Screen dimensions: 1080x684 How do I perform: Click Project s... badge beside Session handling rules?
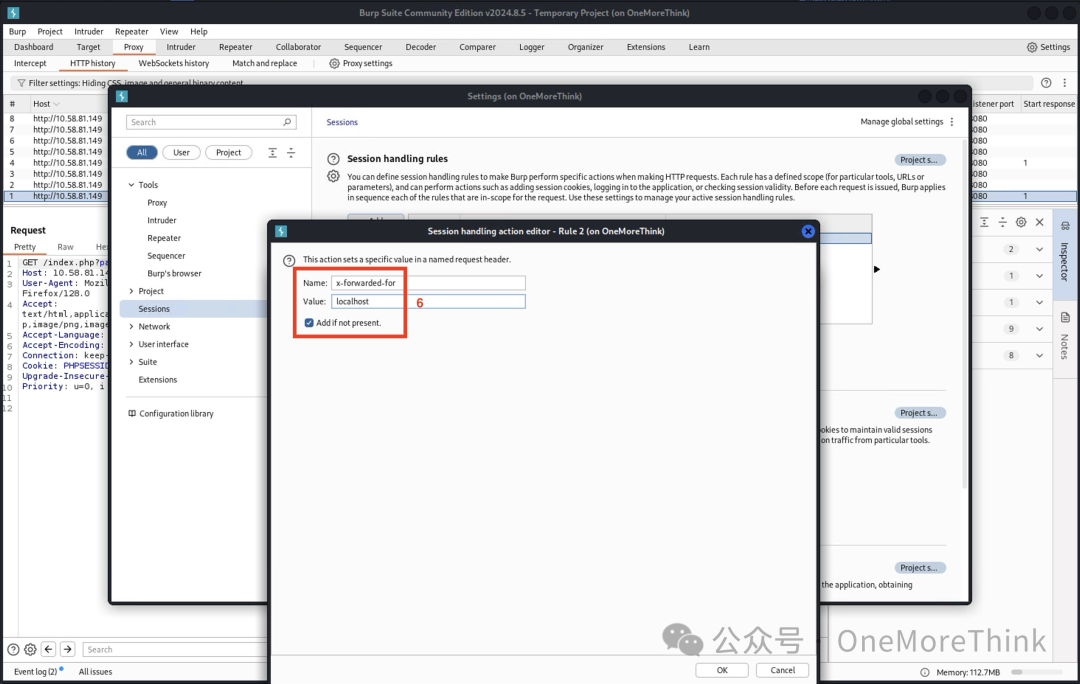click(920, 160)
